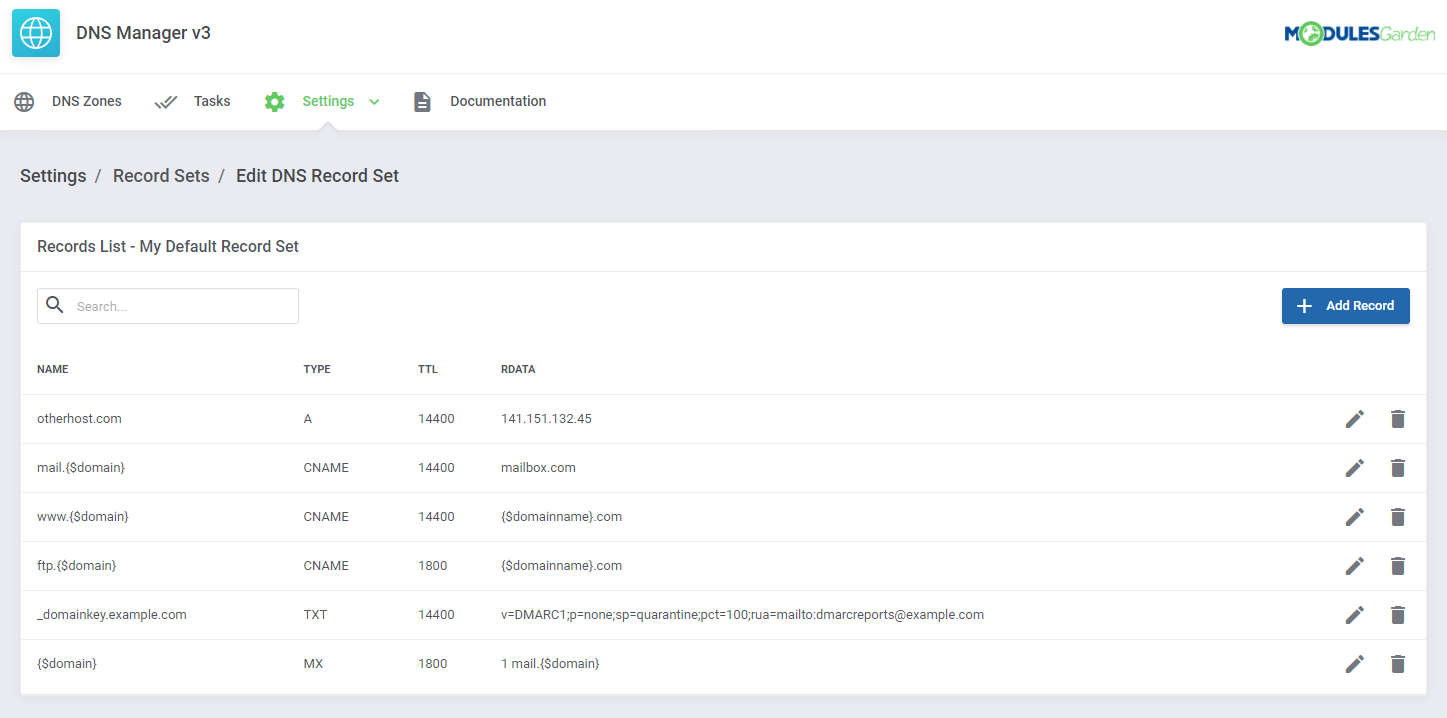Click Edit DNS Record Set breadcrumb
The image size is (1447, 718).
coord(317,176)
